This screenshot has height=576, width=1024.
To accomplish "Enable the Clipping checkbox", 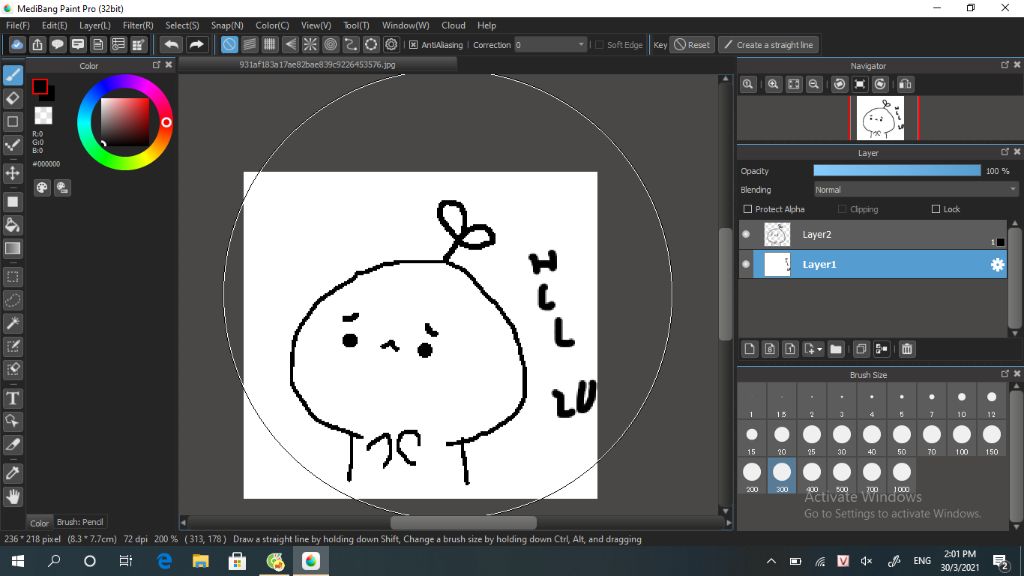I will pyautogui.click(x=842, y=209).
